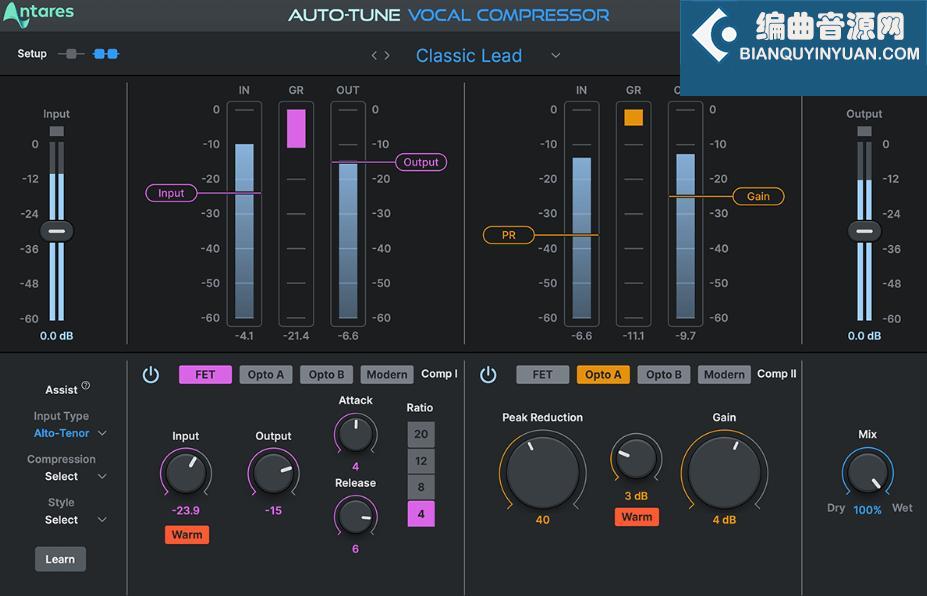The height and width of the screenshot is (596, 927).
Task: Click the Output 0.0 dB value
Action: [x=864, y=336]
